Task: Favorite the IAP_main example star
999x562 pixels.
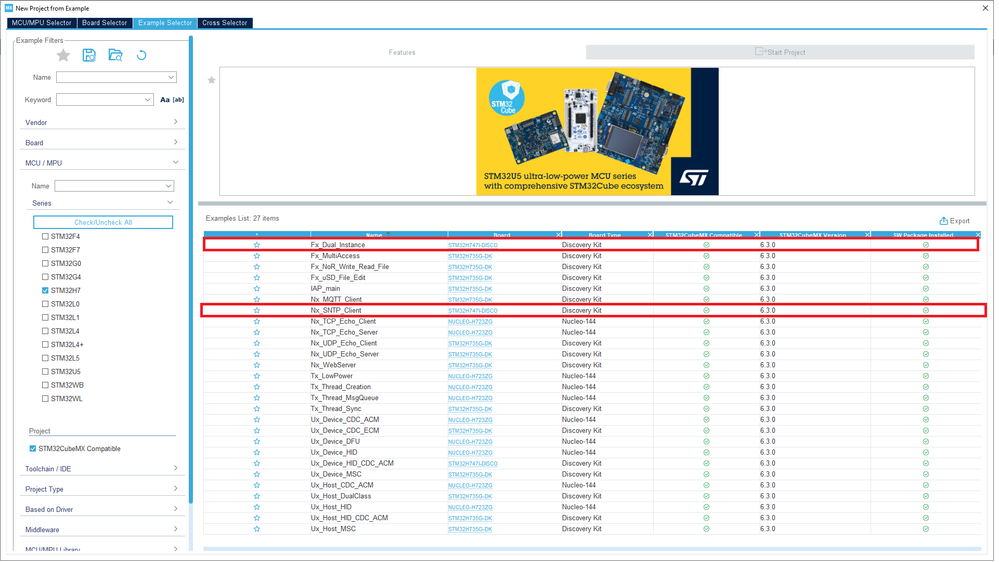Action: pos(257,289)
